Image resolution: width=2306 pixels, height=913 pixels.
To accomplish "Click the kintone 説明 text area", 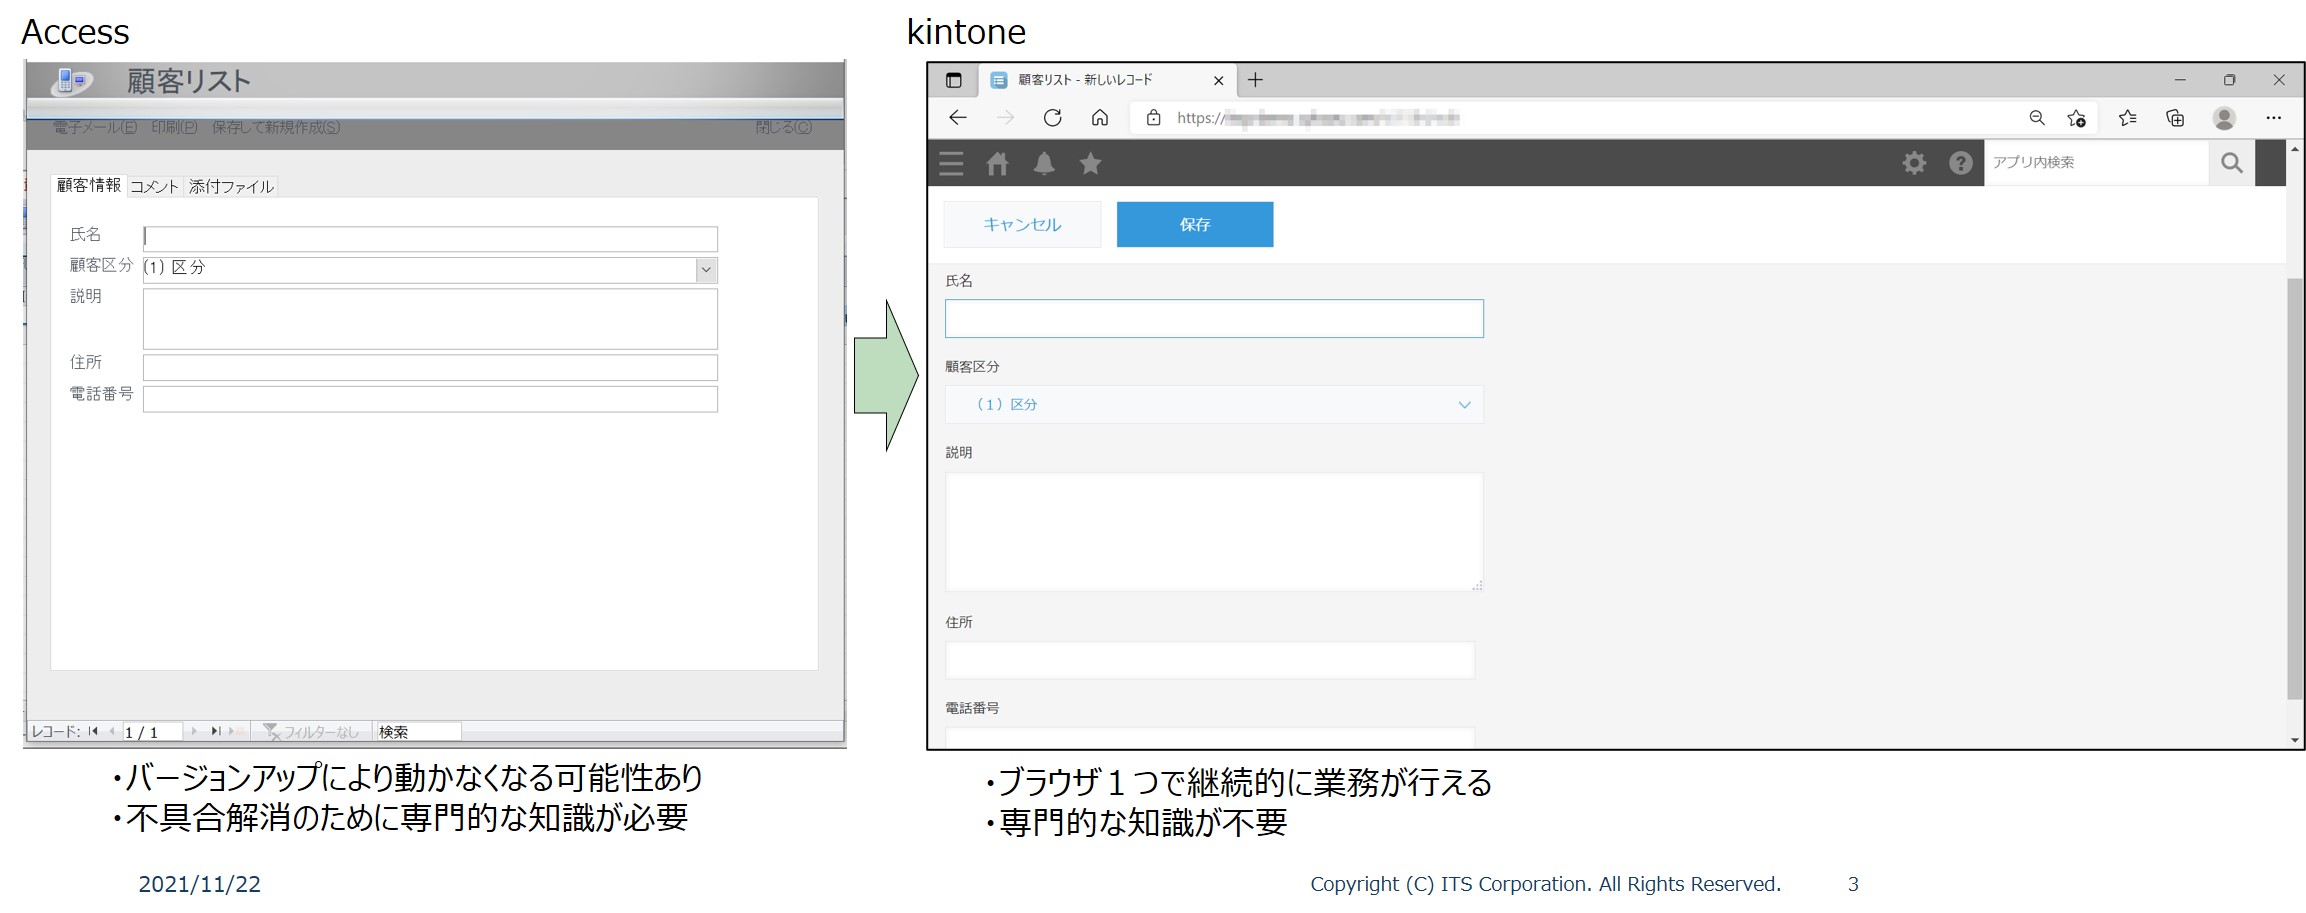I will [1214, 531].
